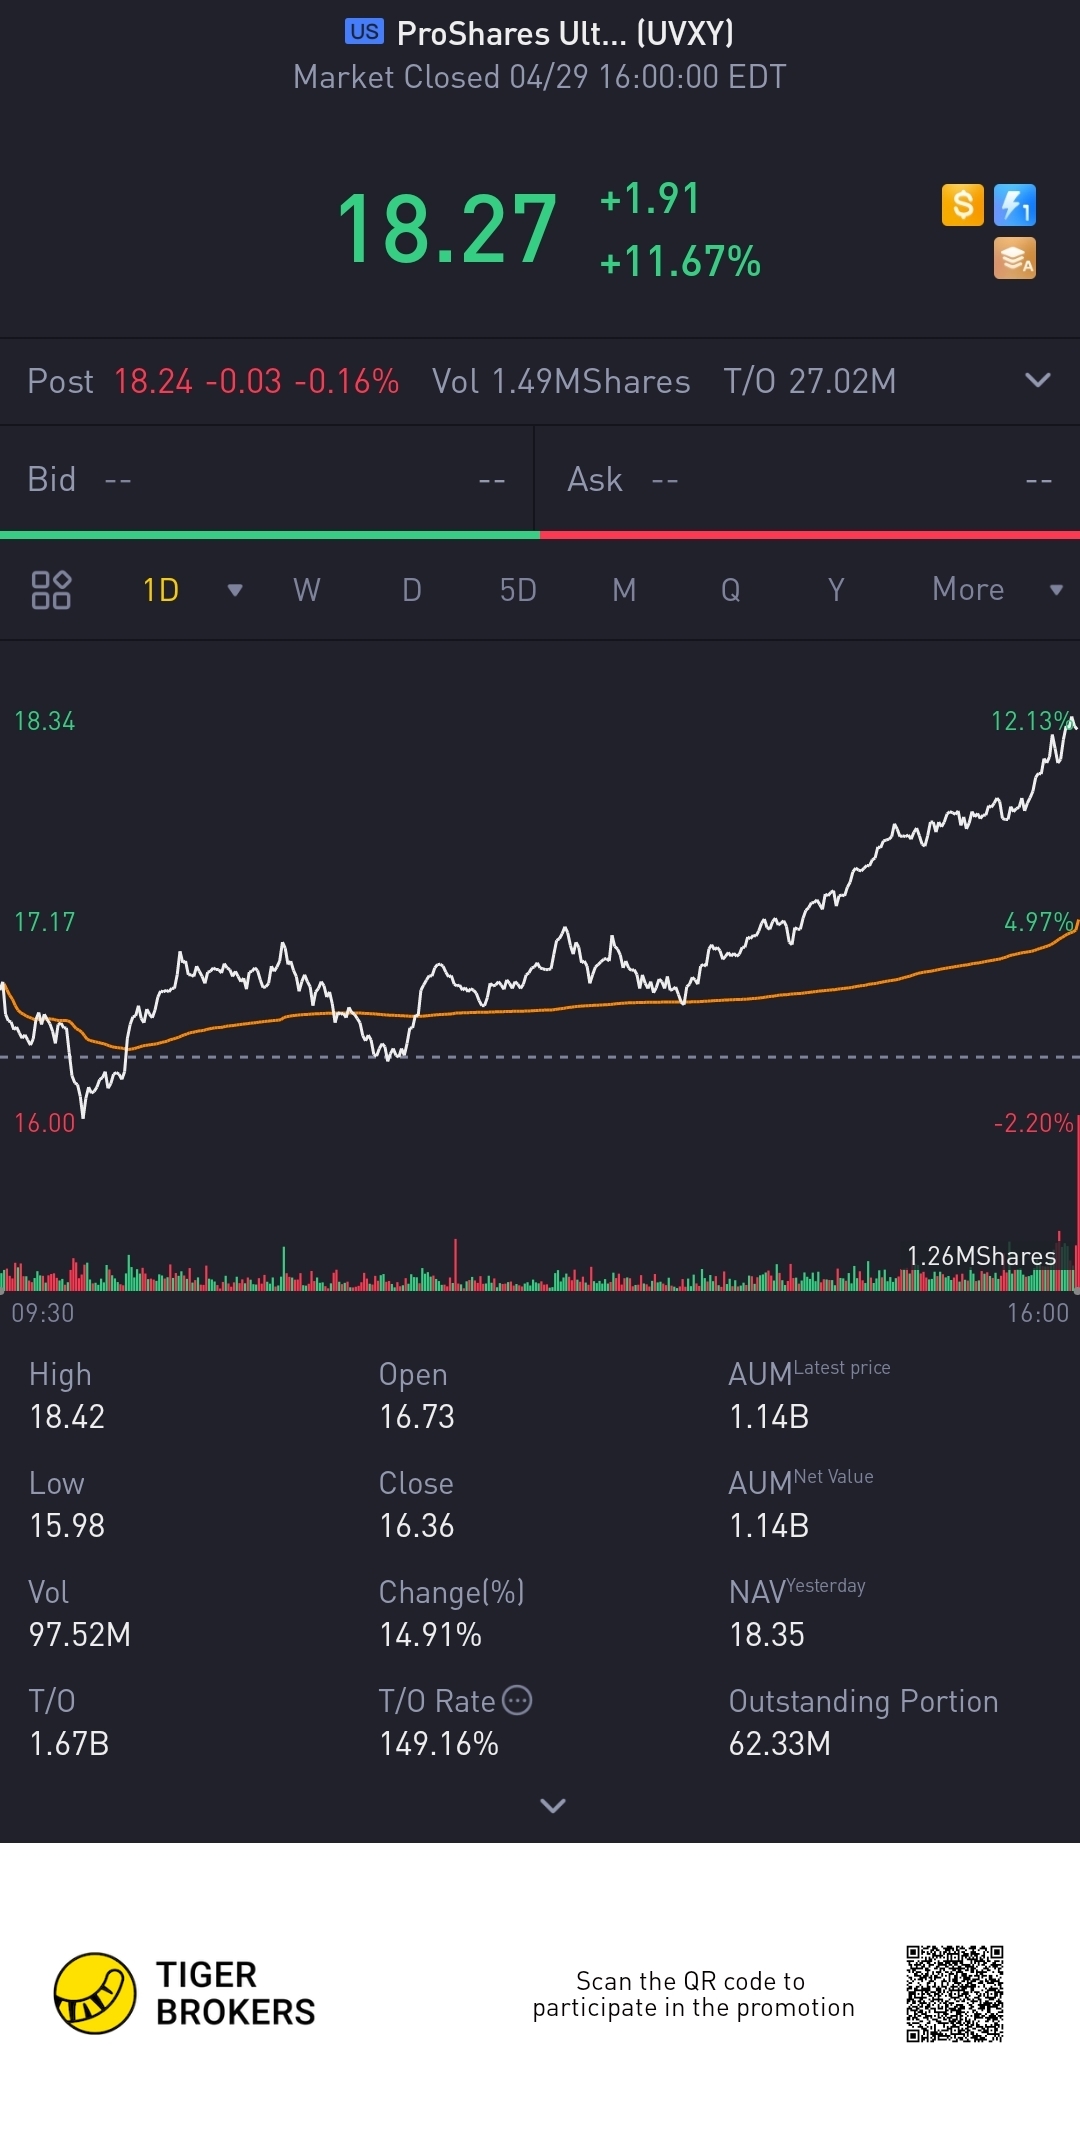The width and height of the screenshot is (1080, 2145).
Task: Tap the +1.91 price change value
Action: pyautogui.click(x=650, y=198)
